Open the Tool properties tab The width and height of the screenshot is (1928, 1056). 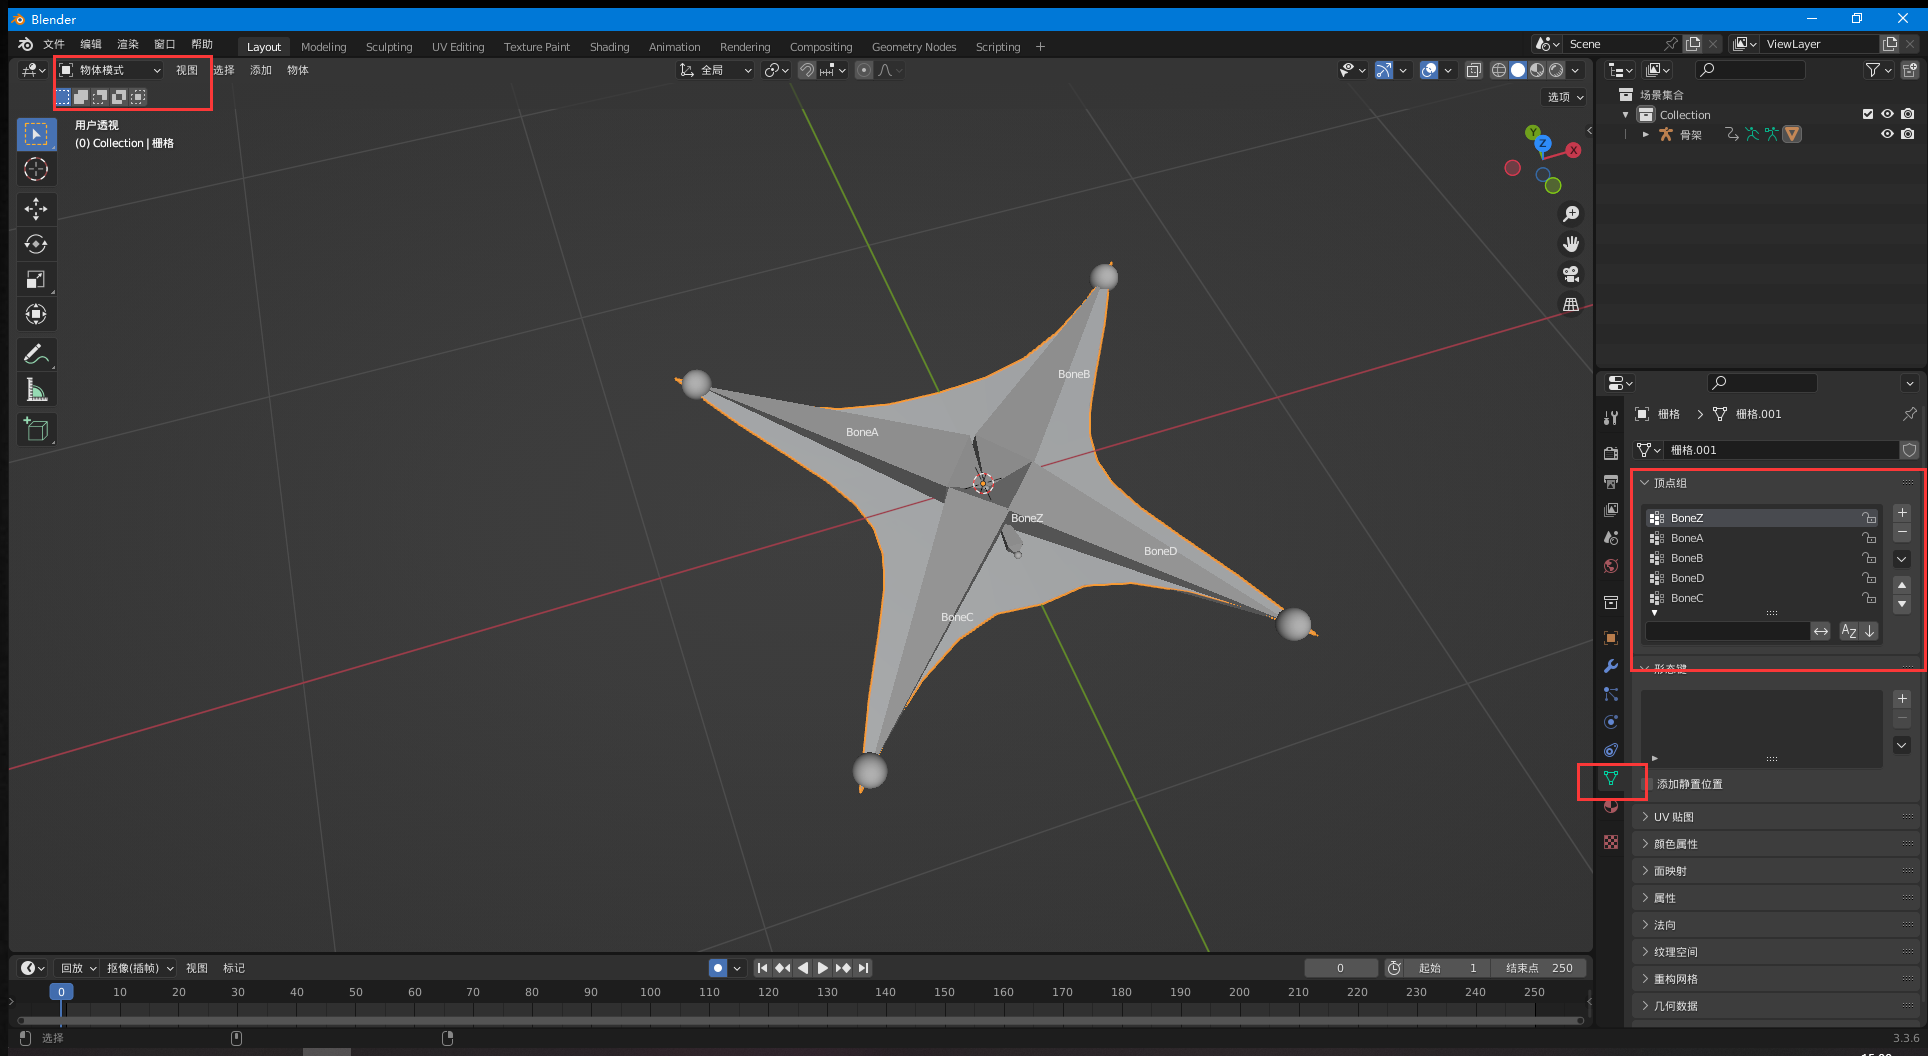1610,418
